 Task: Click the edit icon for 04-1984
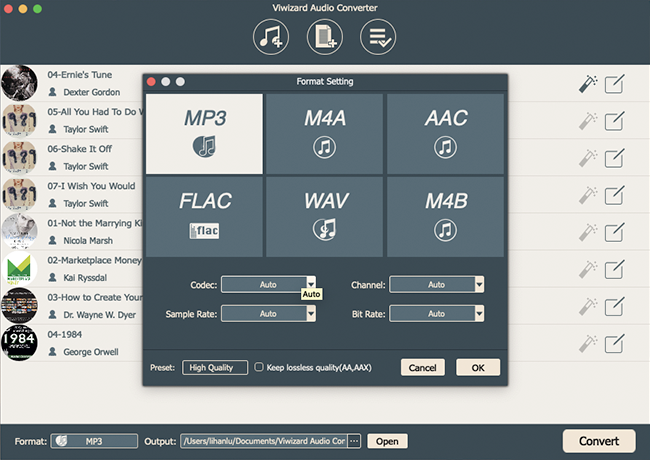point(614,344)
